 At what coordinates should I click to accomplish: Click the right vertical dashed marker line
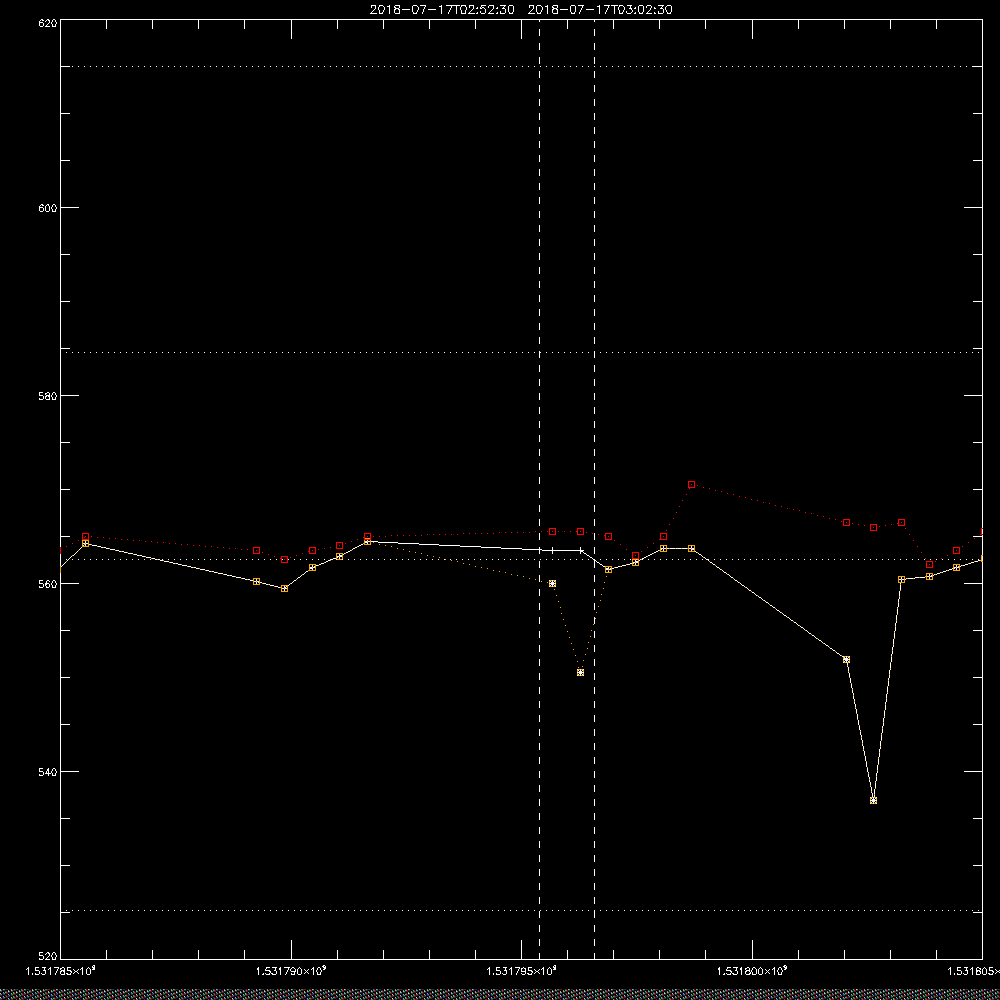[x=594, y=489]
